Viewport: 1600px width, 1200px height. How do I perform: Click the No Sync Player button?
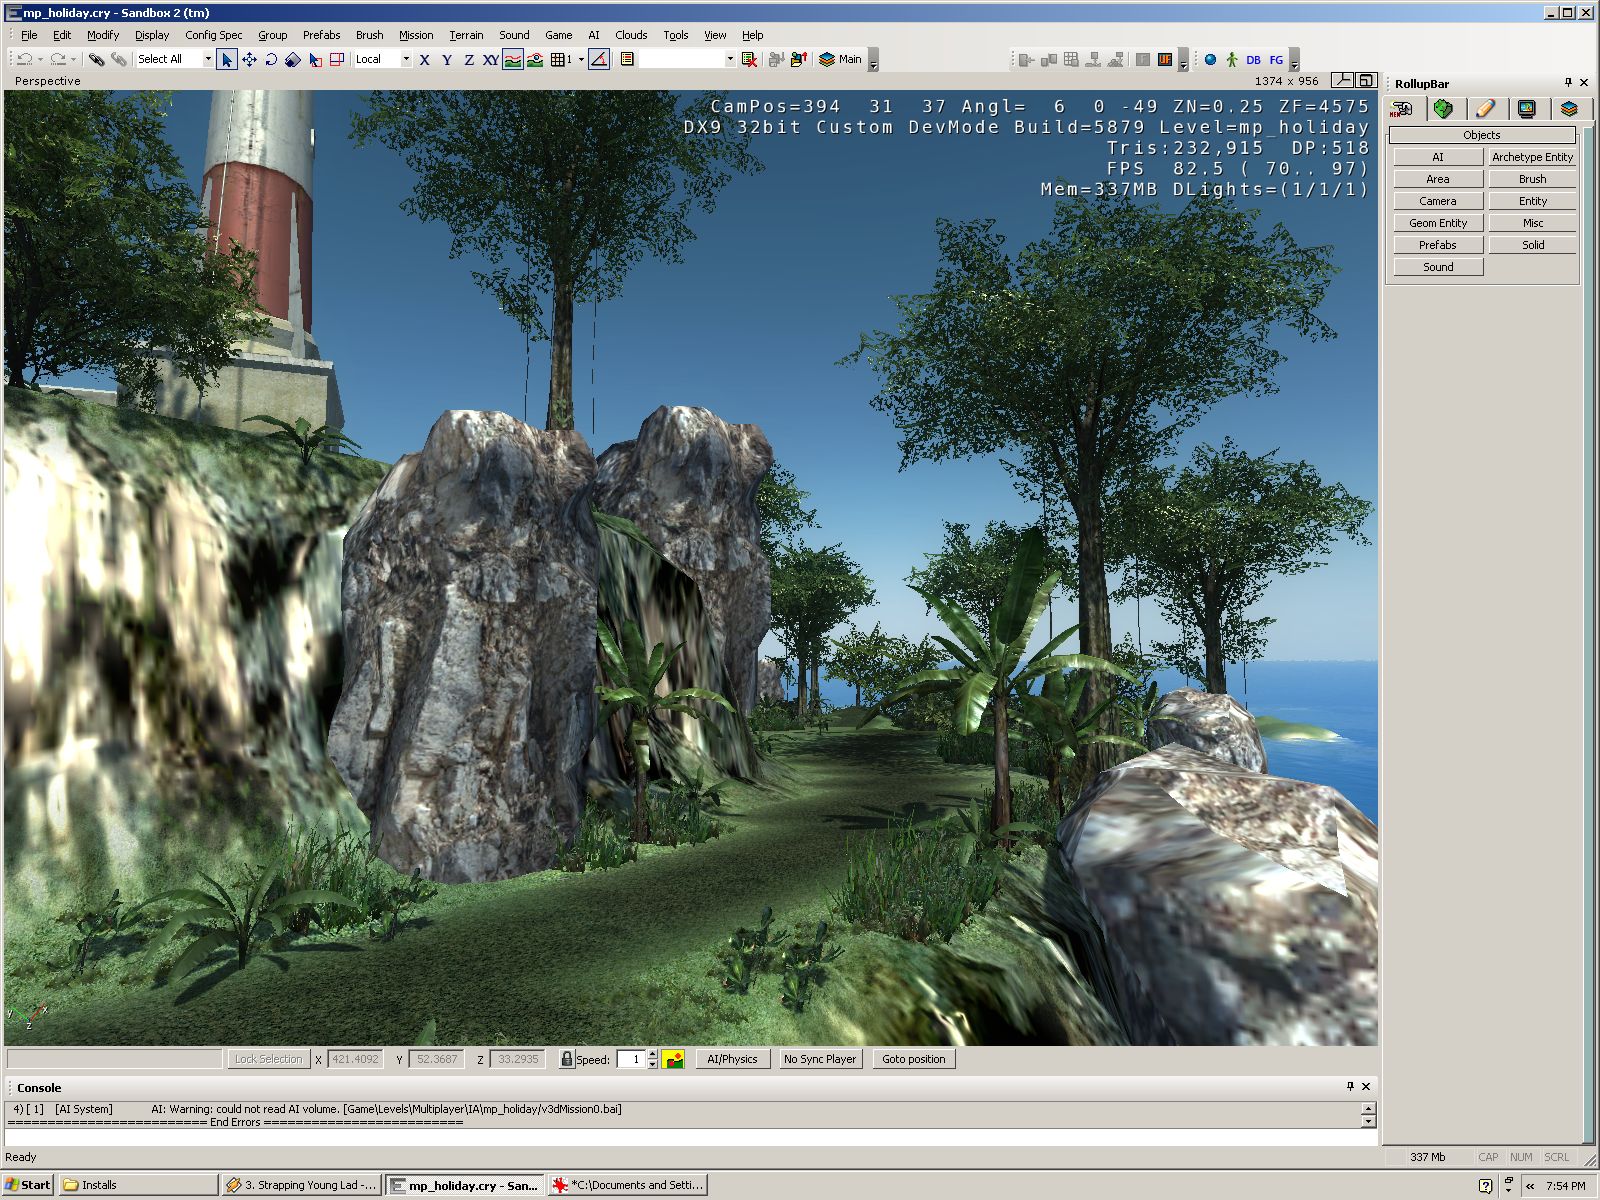coord(820,1059)
